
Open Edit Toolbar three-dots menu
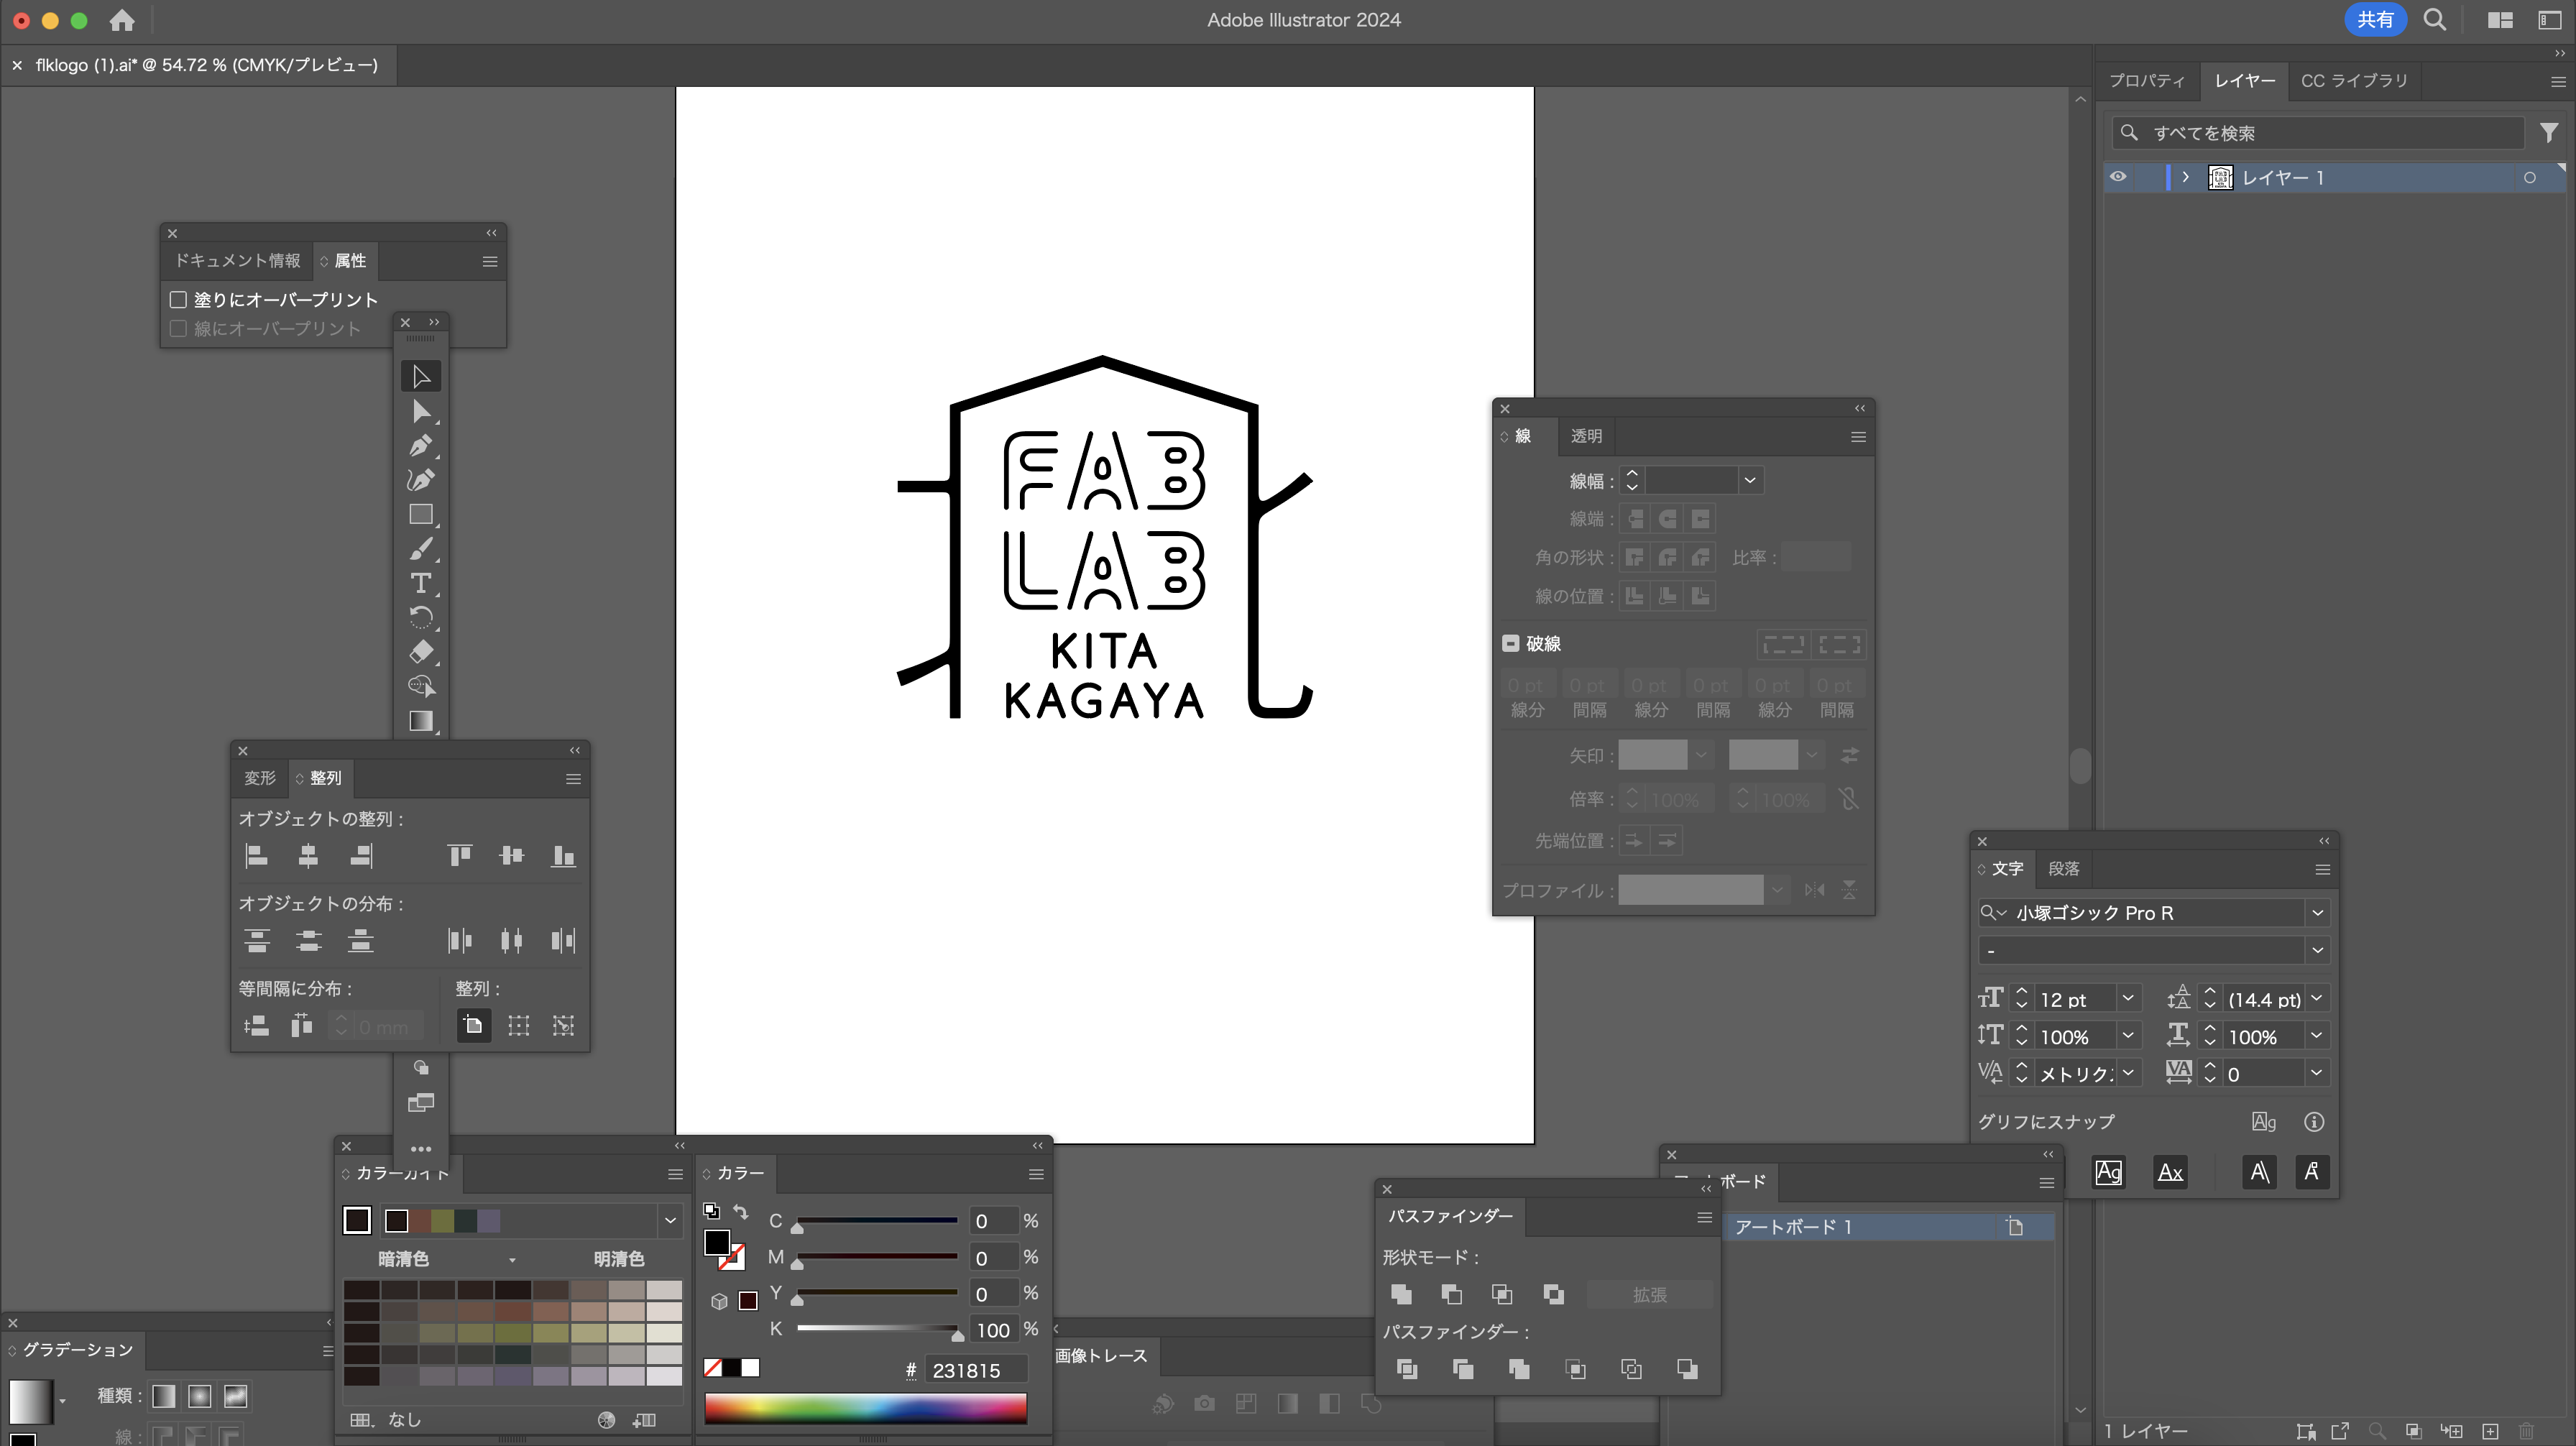tap(420, 1149)
